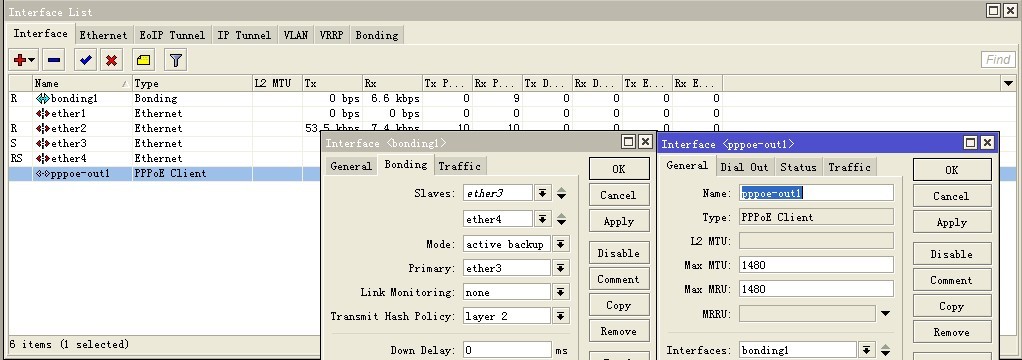This screenshot has height=360, width=1022.
Task: Open the column chooser arrow of interface table
Action: point(1008,83)
